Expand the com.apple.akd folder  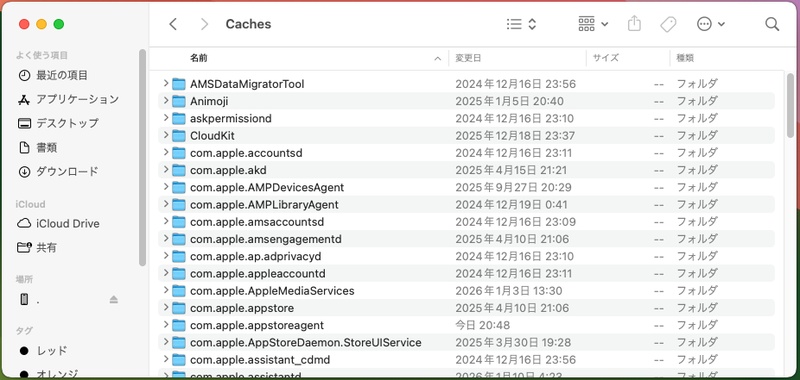[166, 169]
